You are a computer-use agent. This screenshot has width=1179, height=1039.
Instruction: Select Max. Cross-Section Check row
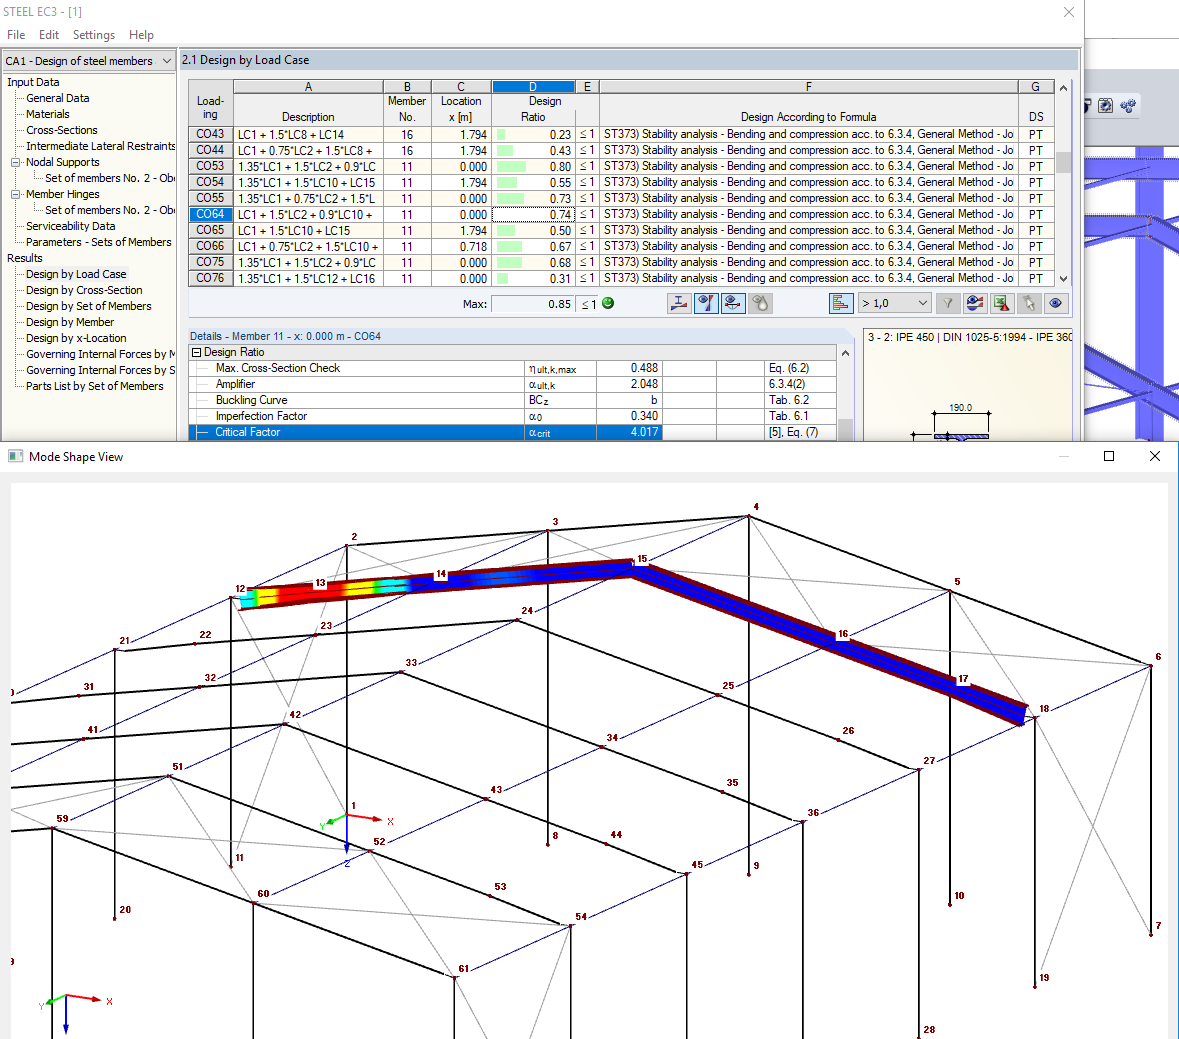pyautogui.click(x=512, y=368)
